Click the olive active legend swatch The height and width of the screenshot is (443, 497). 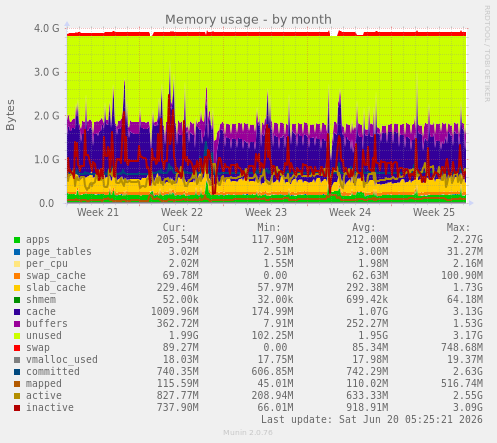point(17,396)
